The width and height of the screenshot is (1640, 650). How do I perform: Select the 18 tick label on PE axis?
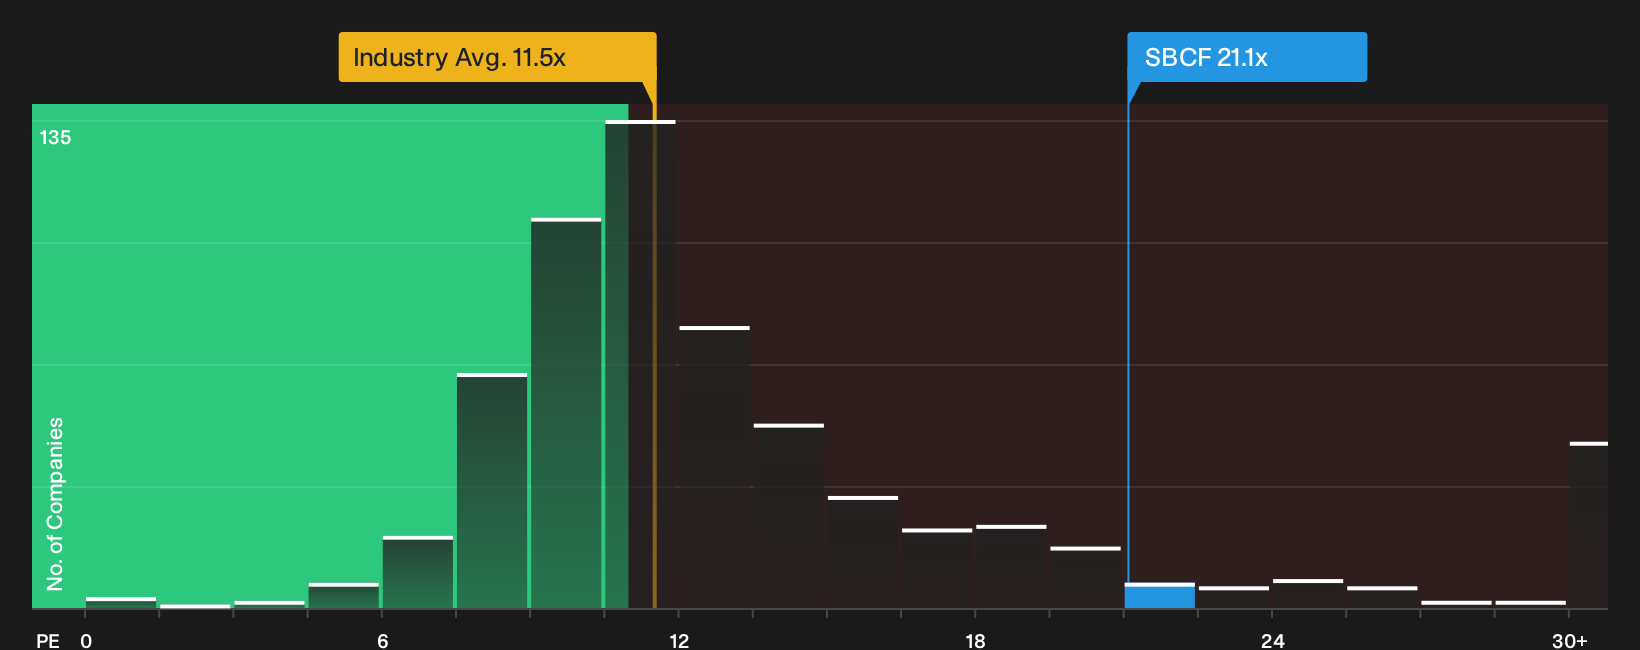pos(975,641)
